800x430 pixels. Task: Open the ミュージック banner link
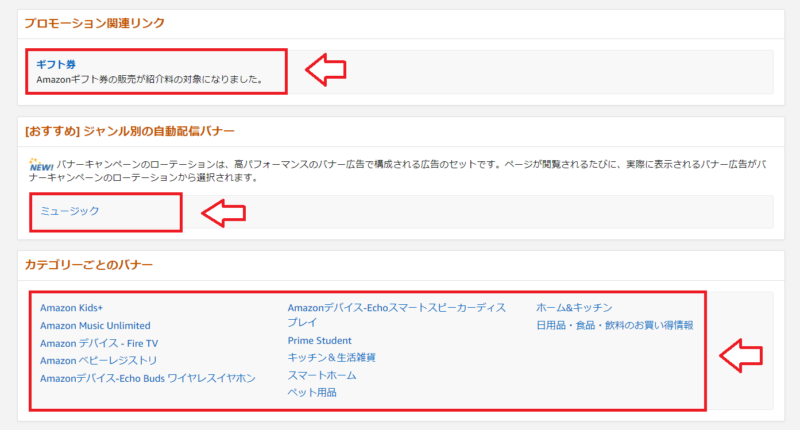pyautogui.click(x=70, y=211)
